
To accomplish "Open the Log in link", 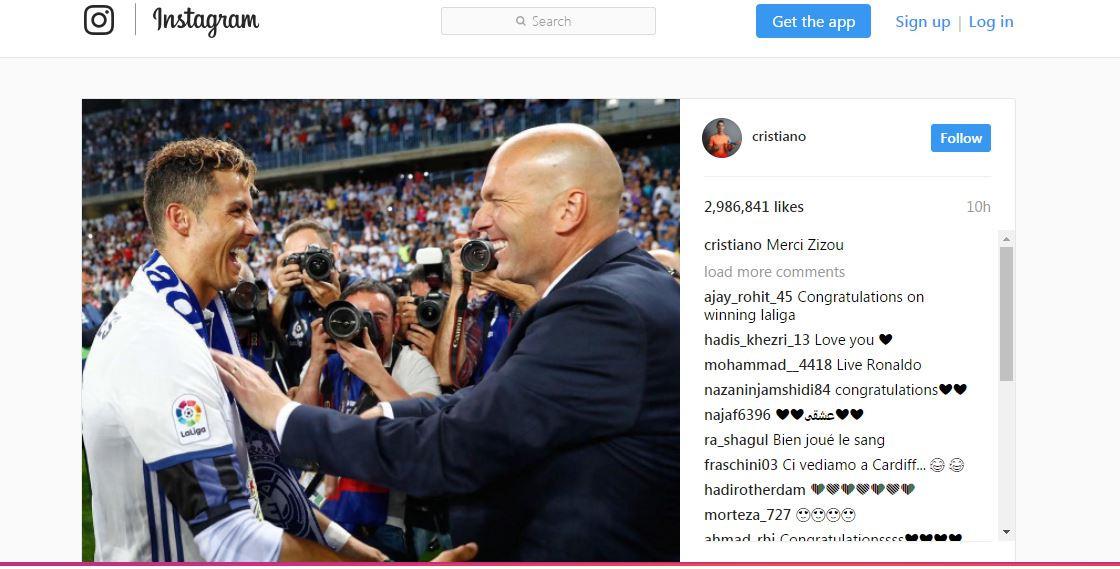I will (x=991, y=22).
